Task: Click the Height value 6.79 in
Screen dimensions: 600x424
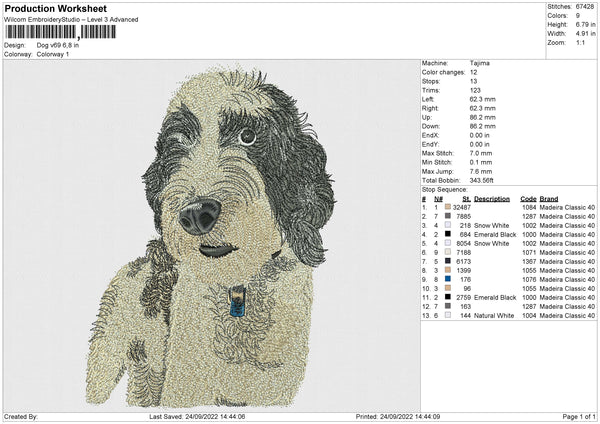Action: pos(585,24)
